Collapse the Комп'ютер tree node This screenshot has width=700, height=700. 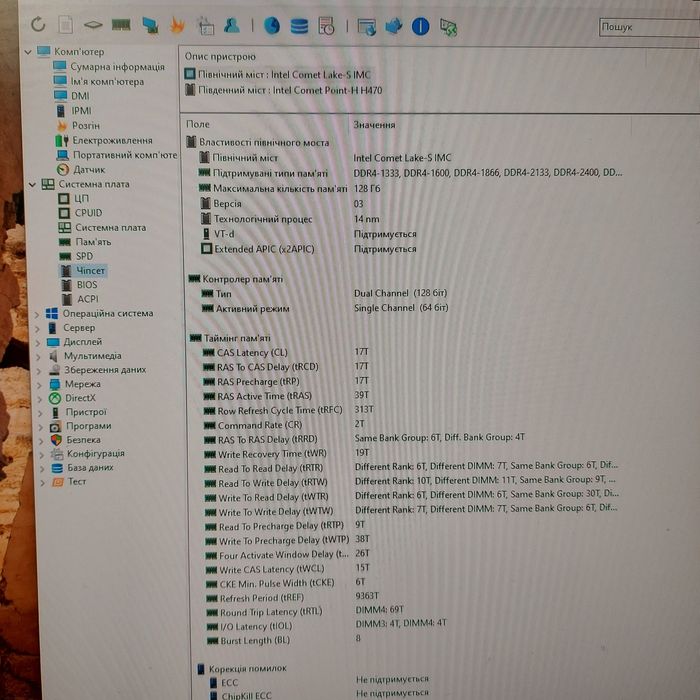(28, 52)
